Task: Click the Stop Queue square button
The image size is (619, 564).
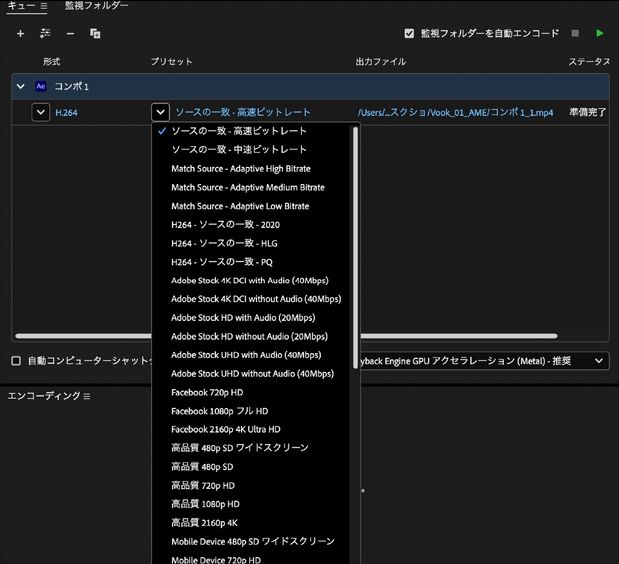Action: click(x=575, y=33)
